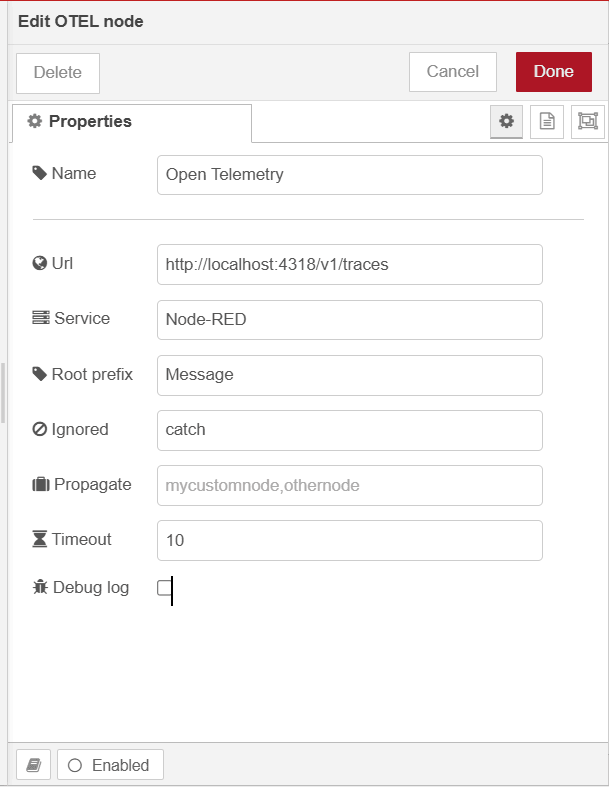Open the help book icon
The image size is (609, 787).
[x=34, y=765]
